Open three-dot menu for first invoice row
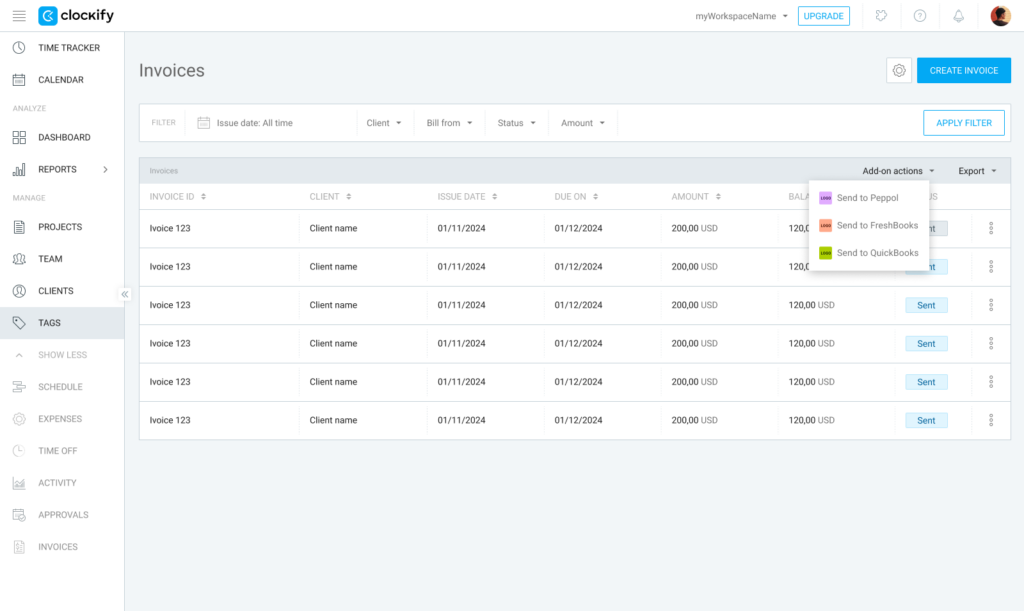The width and height of the screenshot is (1024, 611). pos(990,229)
